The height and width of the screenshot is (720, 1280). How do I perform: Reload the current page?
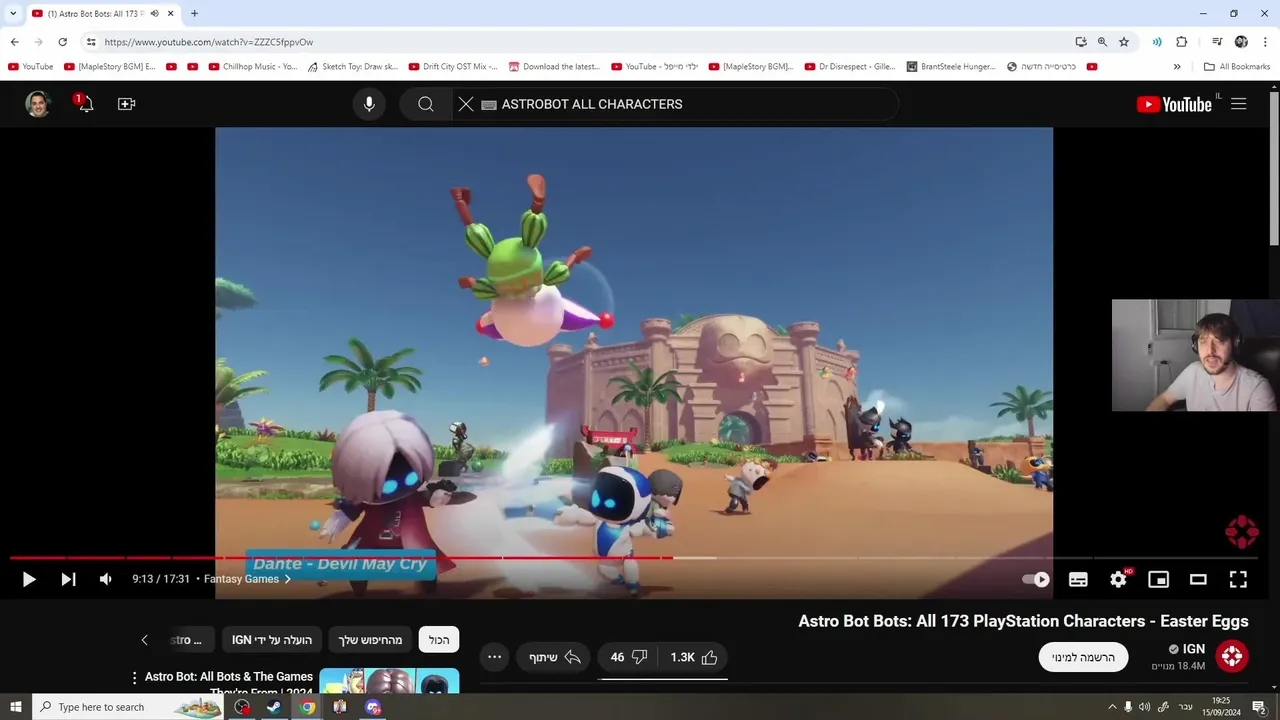62,42
